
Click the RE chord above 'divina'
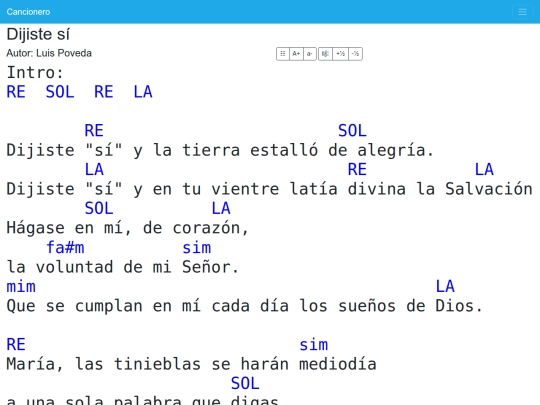(x=357, y=169)
